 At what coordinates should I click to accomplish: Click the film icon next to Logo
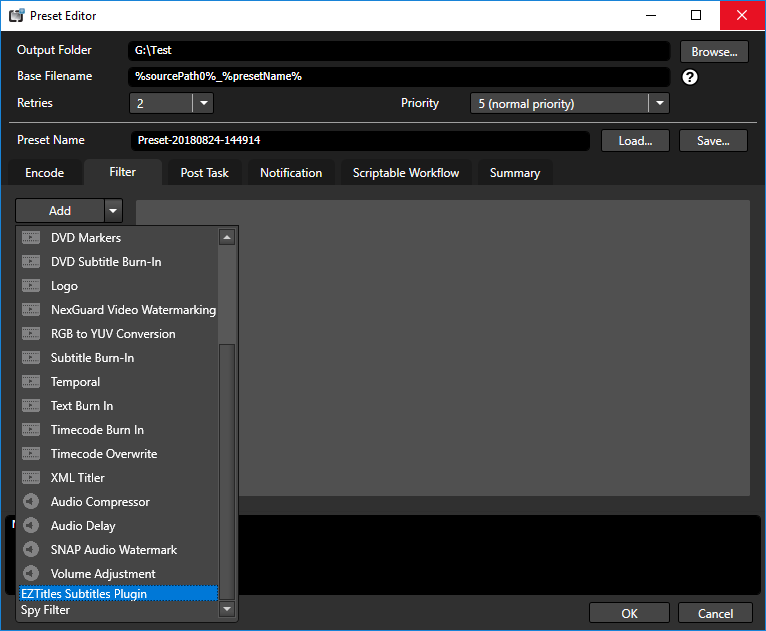pyautogui.click(x=31, y=286)
